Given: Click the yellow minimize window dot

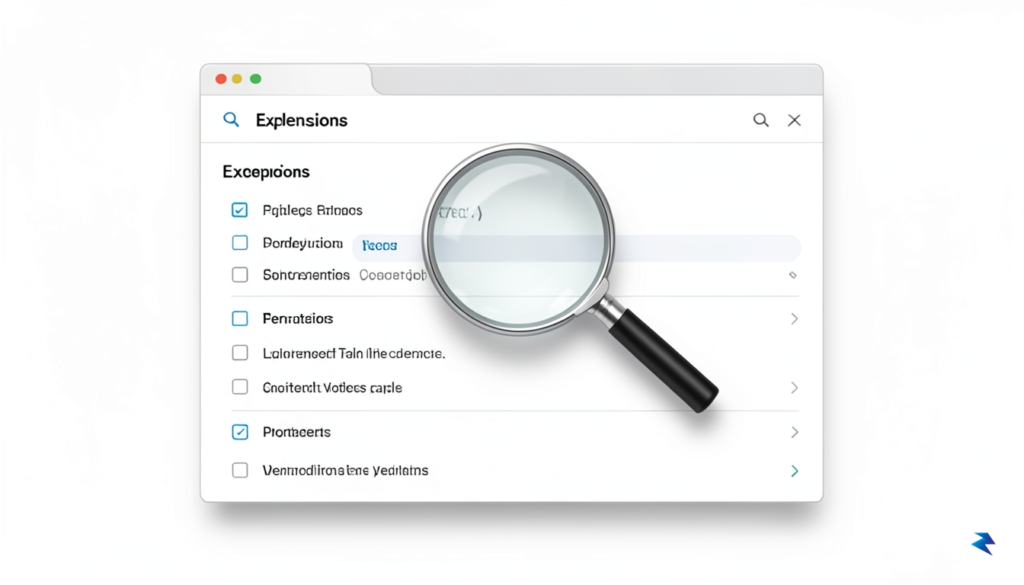Looking at the screenshot, I should pos(237,79).
